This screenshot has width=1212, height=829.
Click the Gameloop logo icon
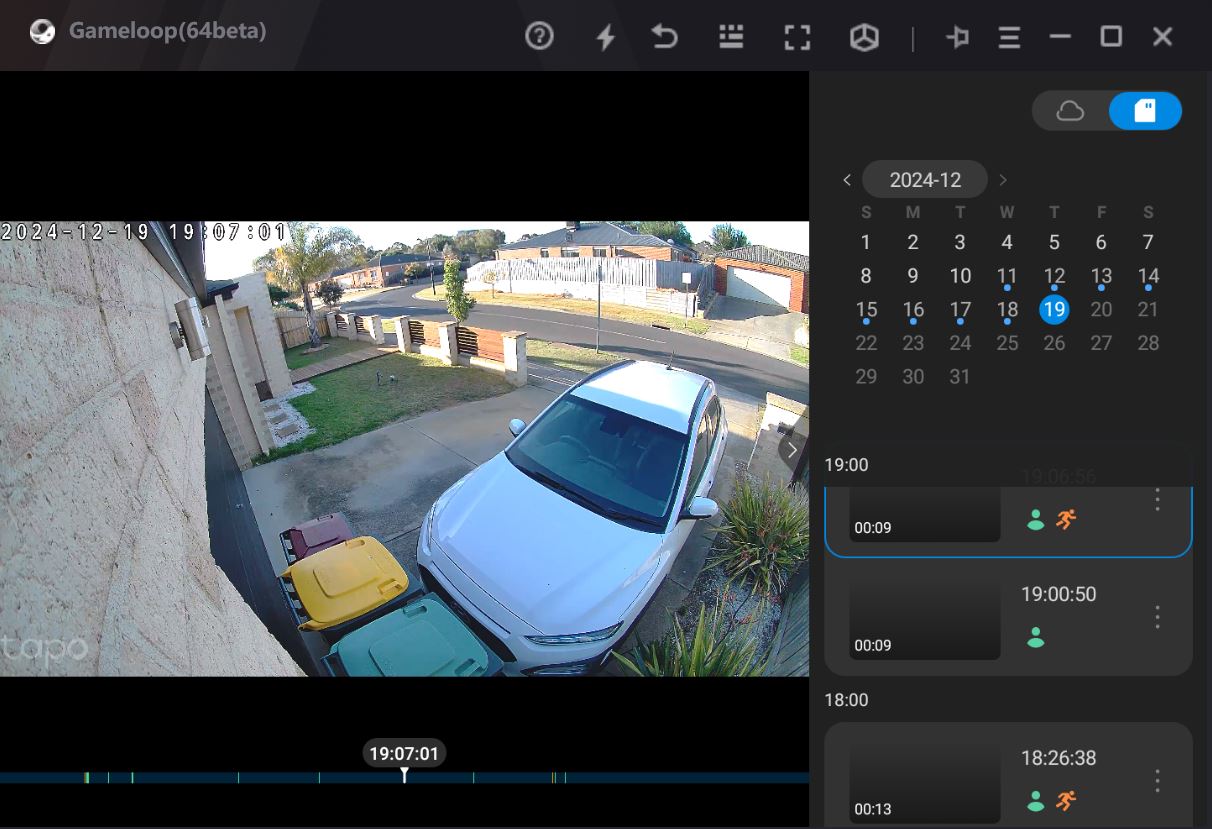42,32
